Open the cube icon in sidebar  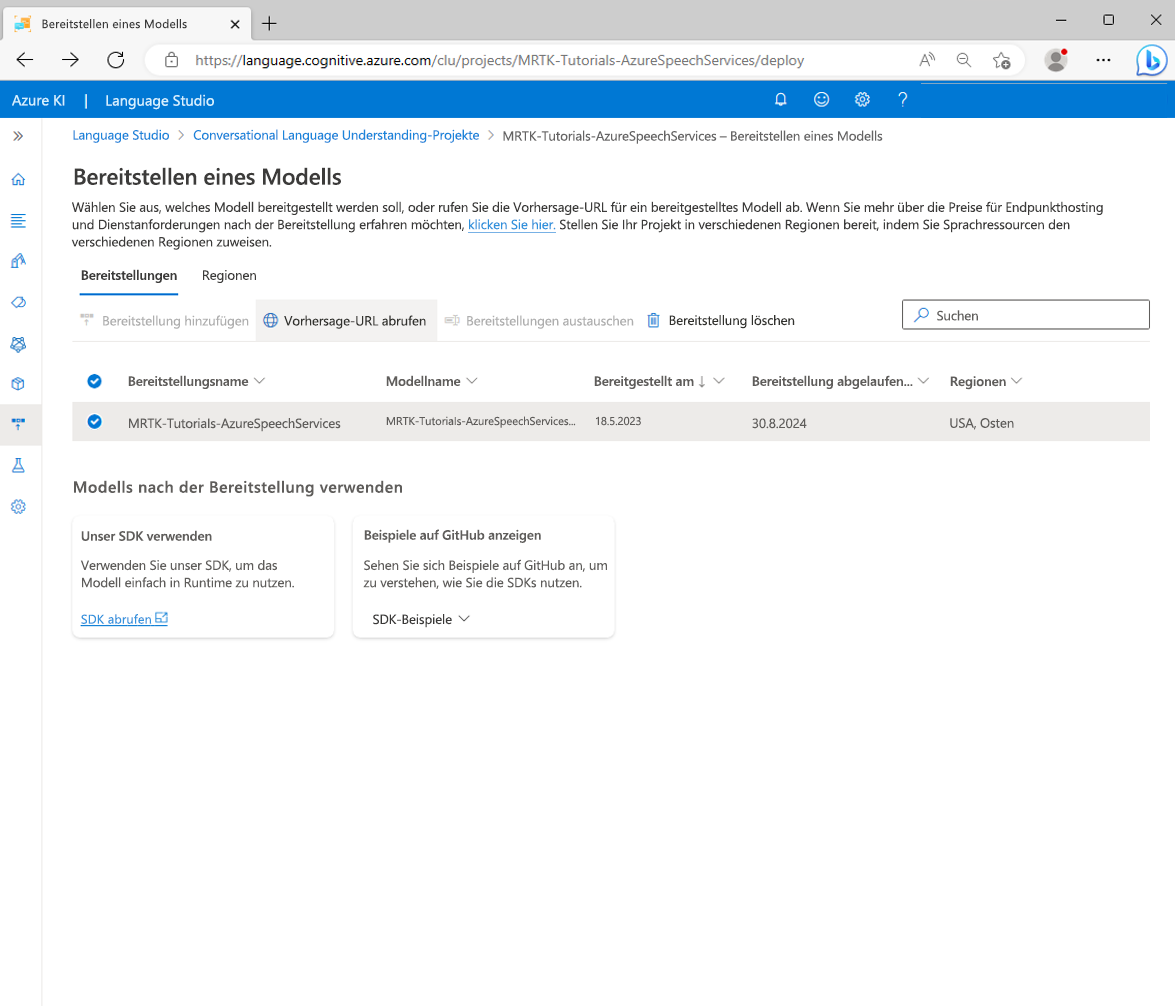pyautogui.click(x=18, y=384)
